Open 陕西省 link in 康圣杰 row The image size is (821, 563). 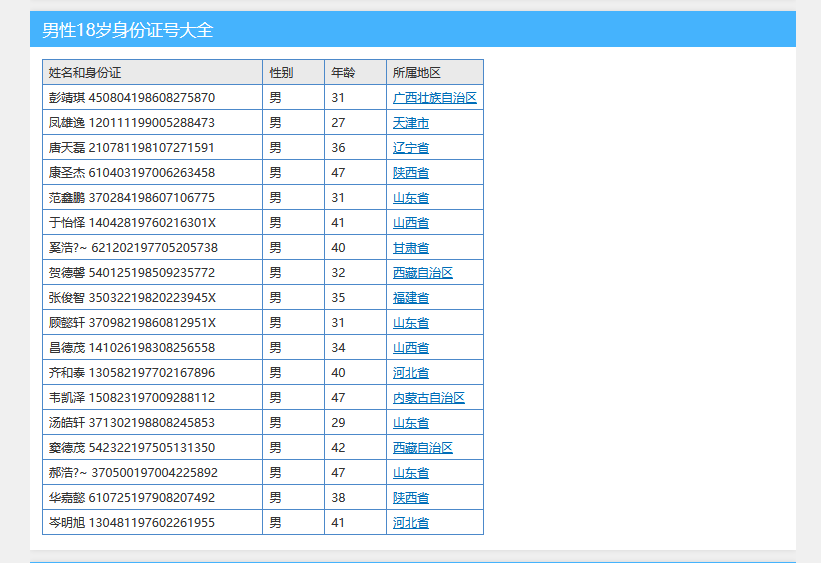(x=410, y=173)
